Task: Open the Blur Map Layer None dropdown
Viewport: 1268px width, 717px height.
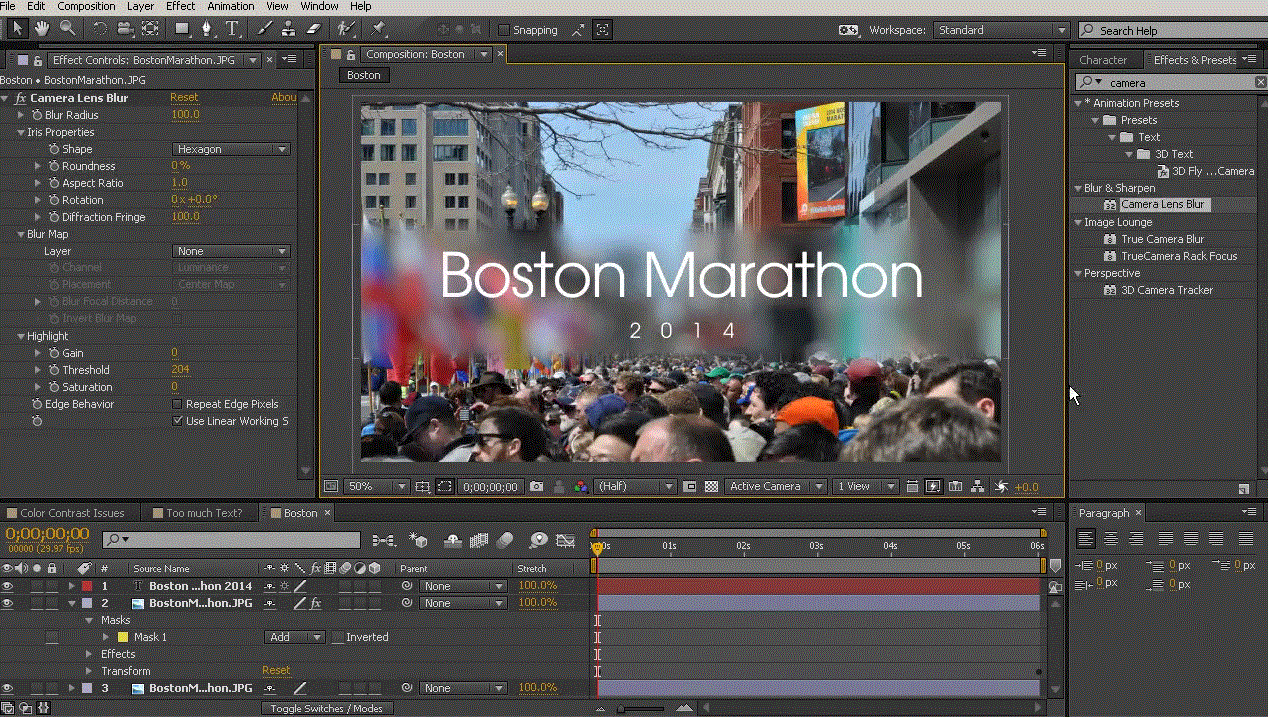Action: point(231,251)
